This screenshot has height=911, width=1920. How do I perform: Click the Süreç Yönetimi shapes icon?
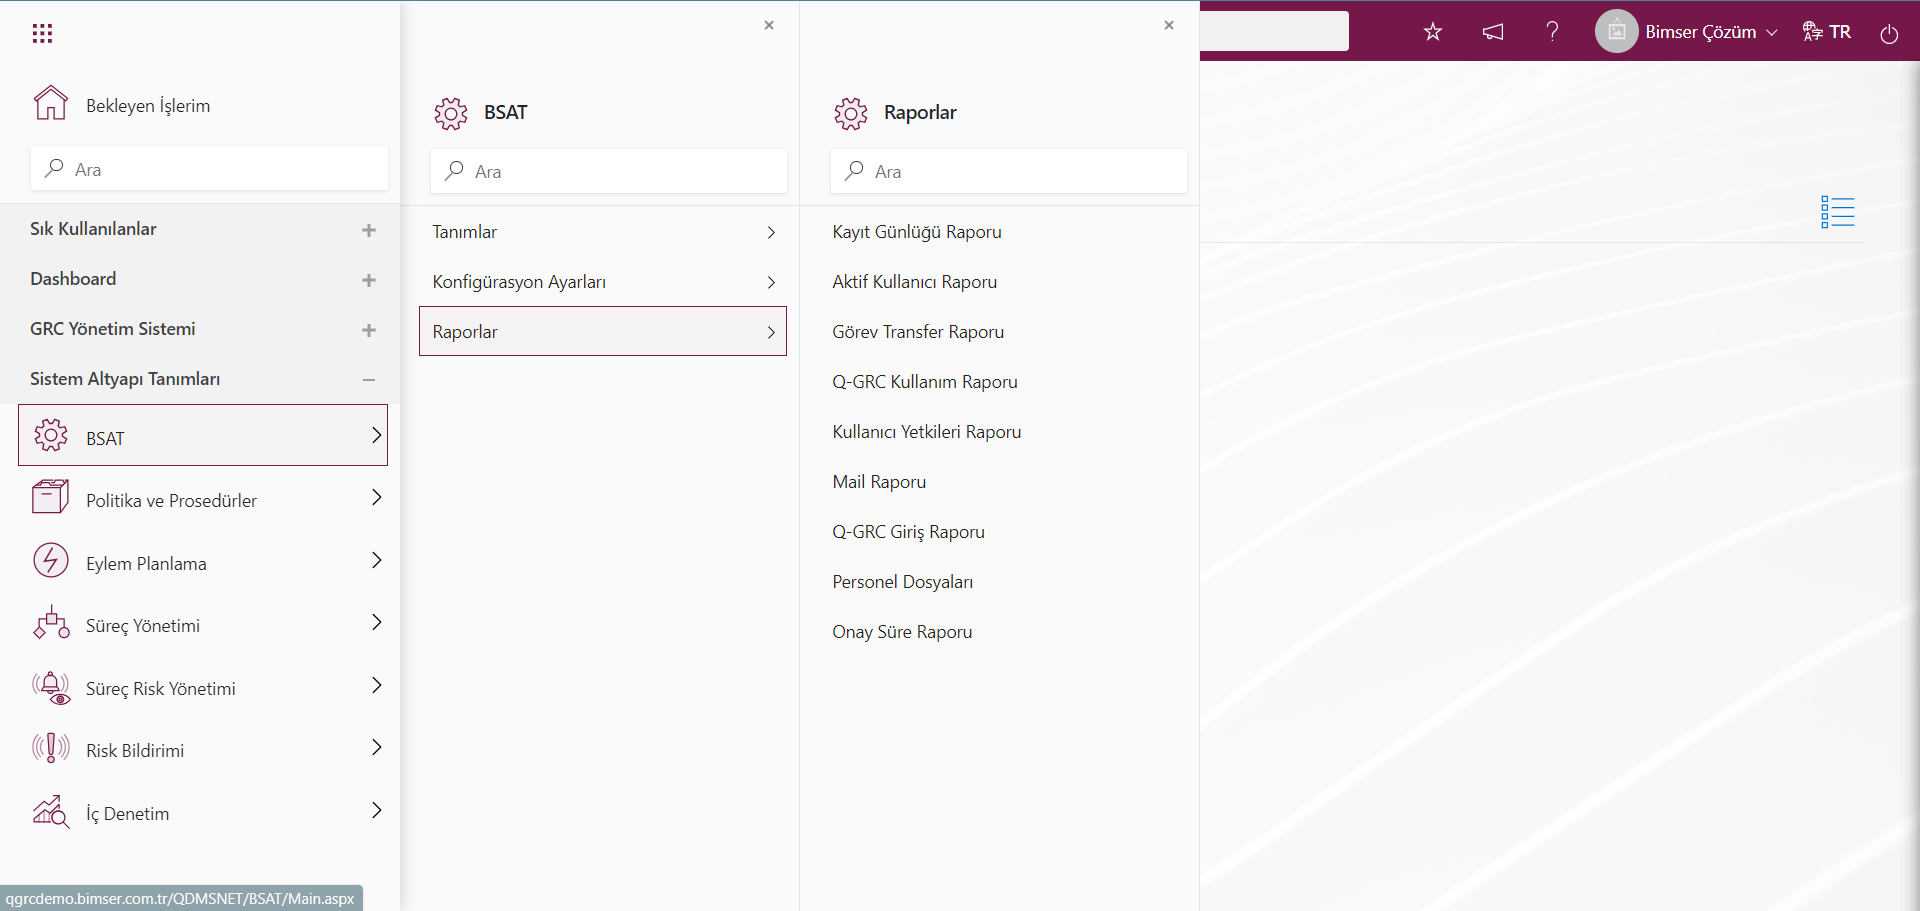(51, 623)
